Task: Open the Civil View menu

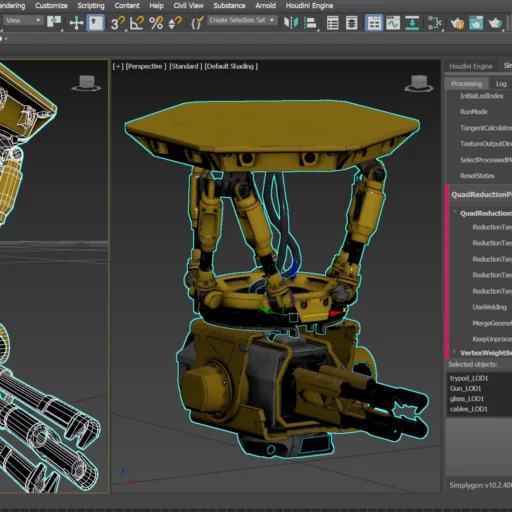Action: 188,6
